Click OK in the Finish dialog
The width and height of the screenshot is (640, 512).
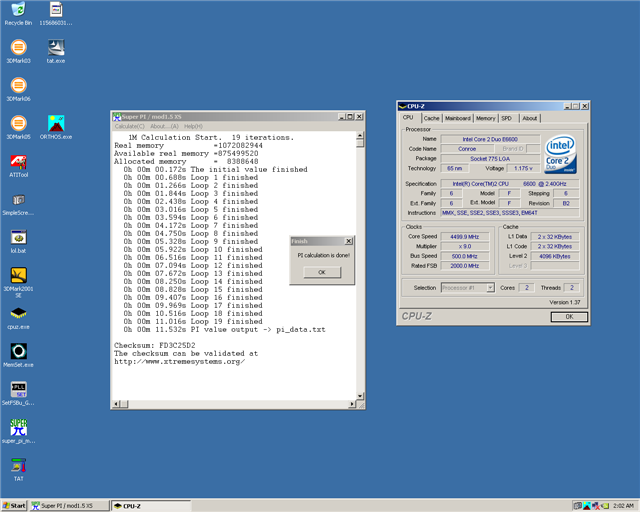click(321, 272)
